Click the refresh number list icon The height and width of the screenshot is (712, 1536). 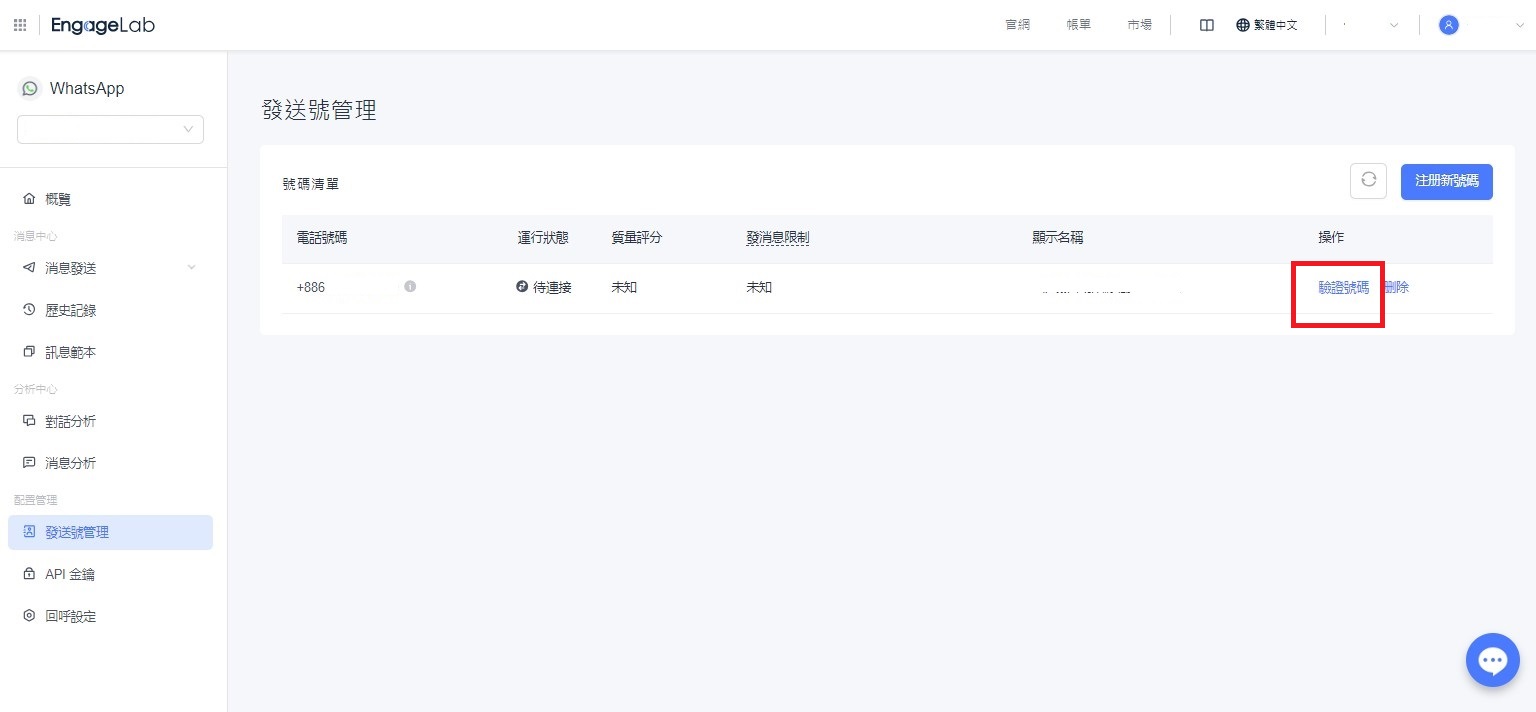point(1368,181)
